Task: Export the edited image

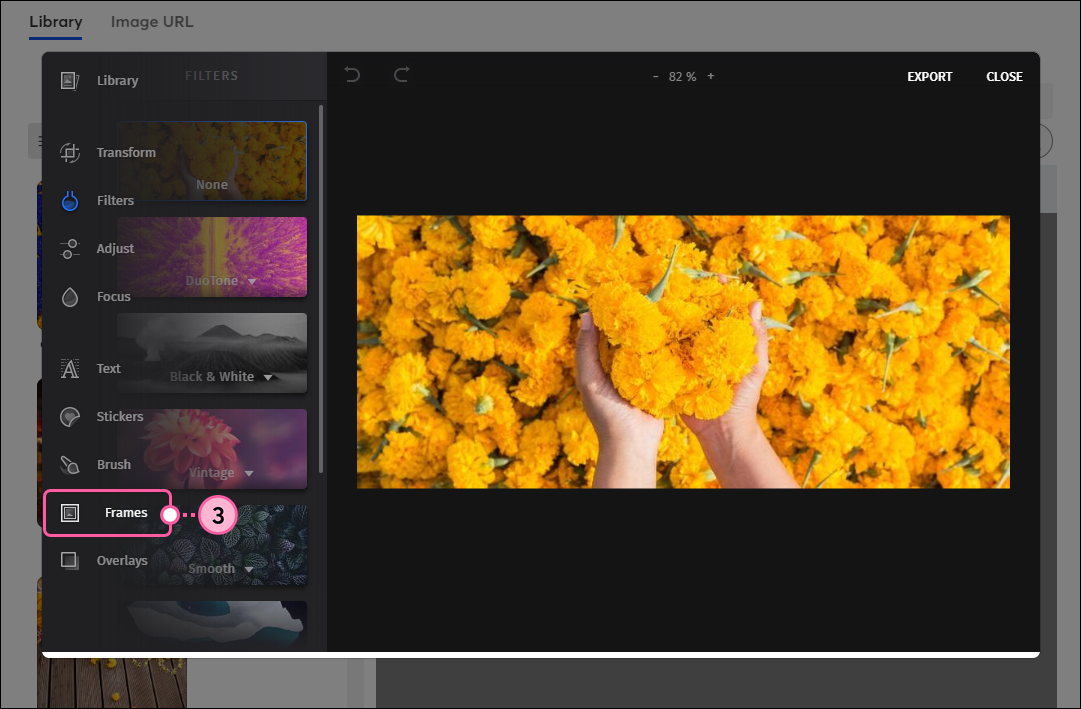Action: point(929,77)
